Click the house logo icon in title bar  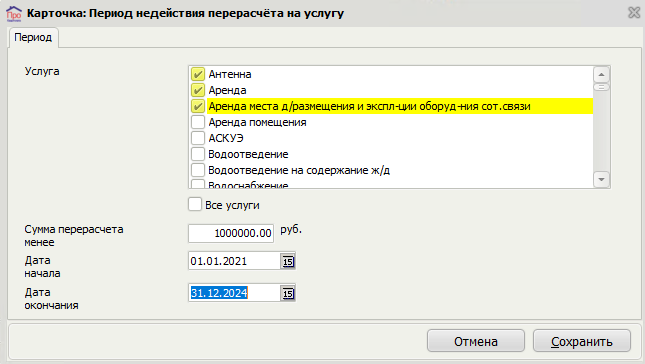click(x=14, y=14)
